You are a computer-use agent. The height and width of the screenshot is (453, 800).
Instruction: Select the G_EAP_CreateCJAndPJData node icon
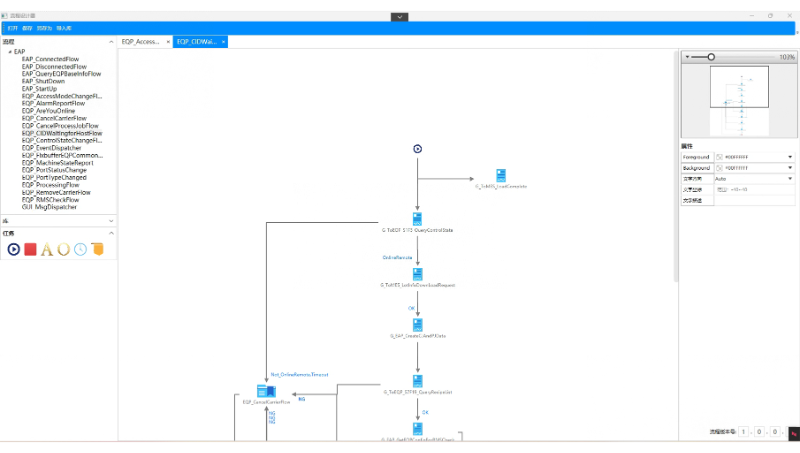(417, 325)
